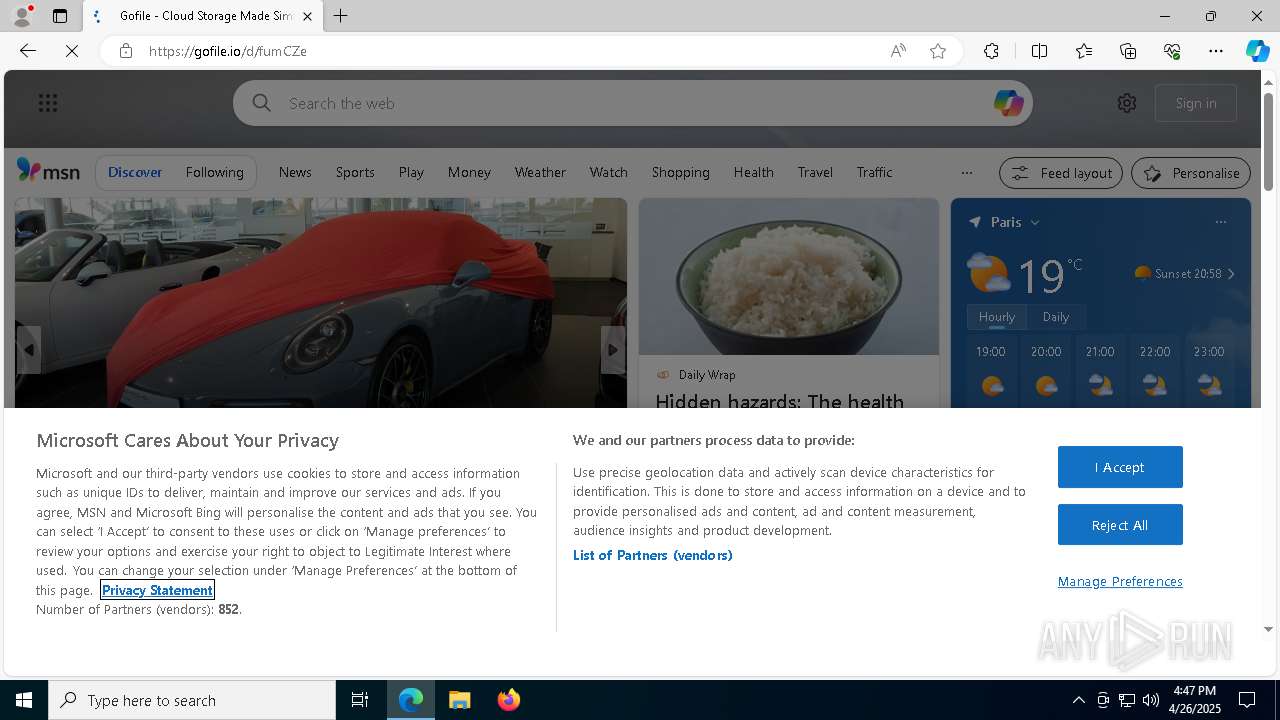Switch to the Following tab

215,172
